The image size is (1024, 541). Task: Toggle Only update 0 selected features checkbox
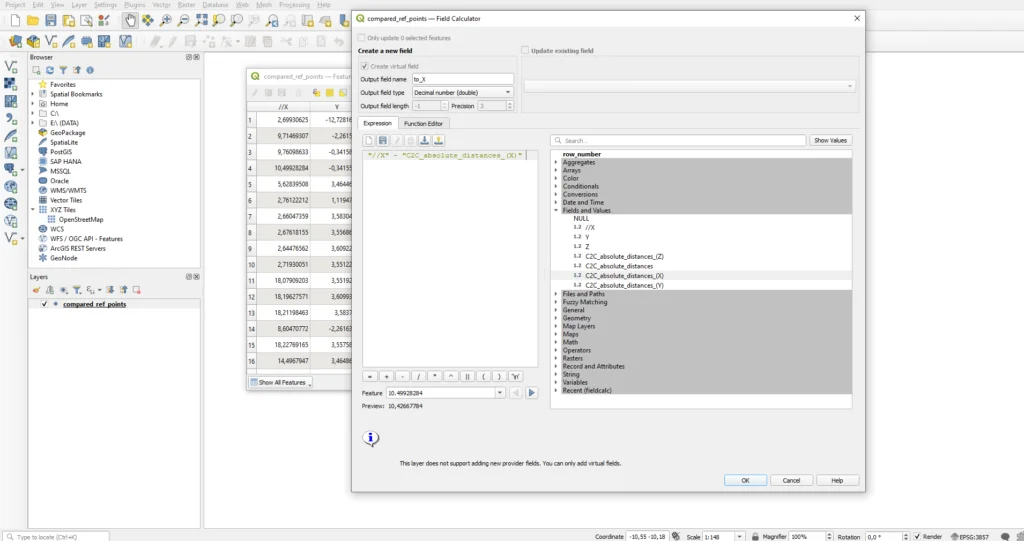coord(361,38)
